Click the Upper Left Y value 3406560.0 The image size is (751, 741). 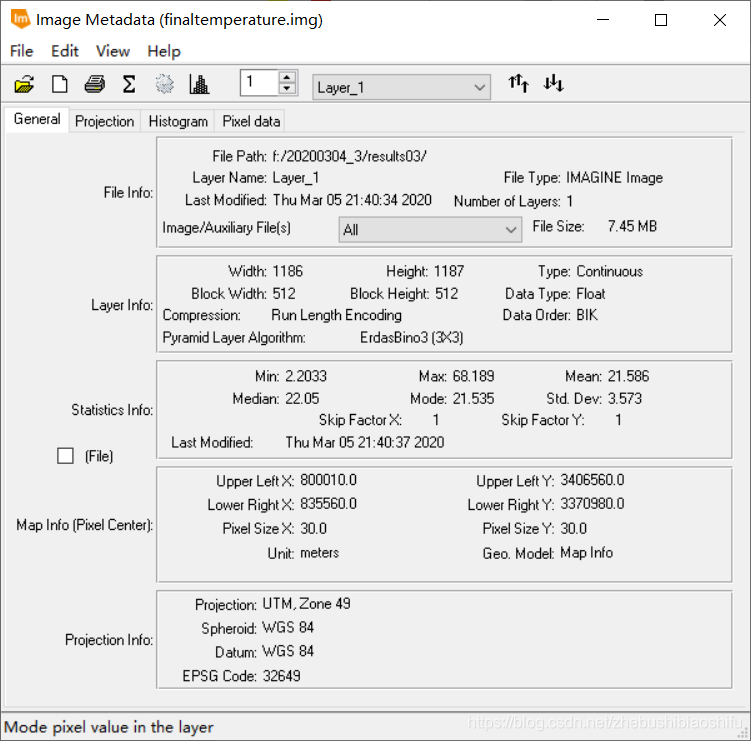[592, 480]
